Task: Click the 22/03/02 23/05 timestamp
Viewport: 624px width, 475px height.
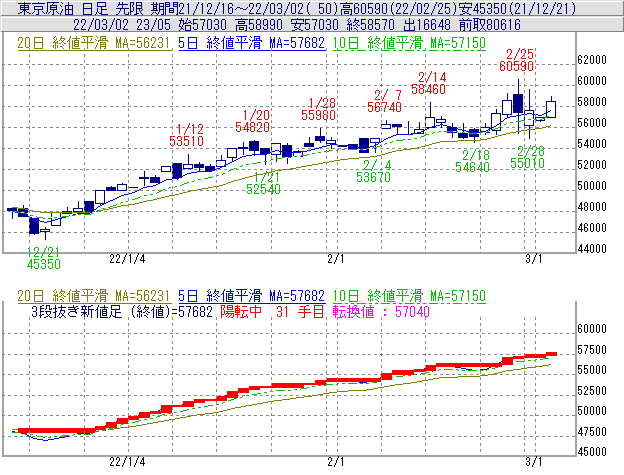Action: [x=122, y=25]
